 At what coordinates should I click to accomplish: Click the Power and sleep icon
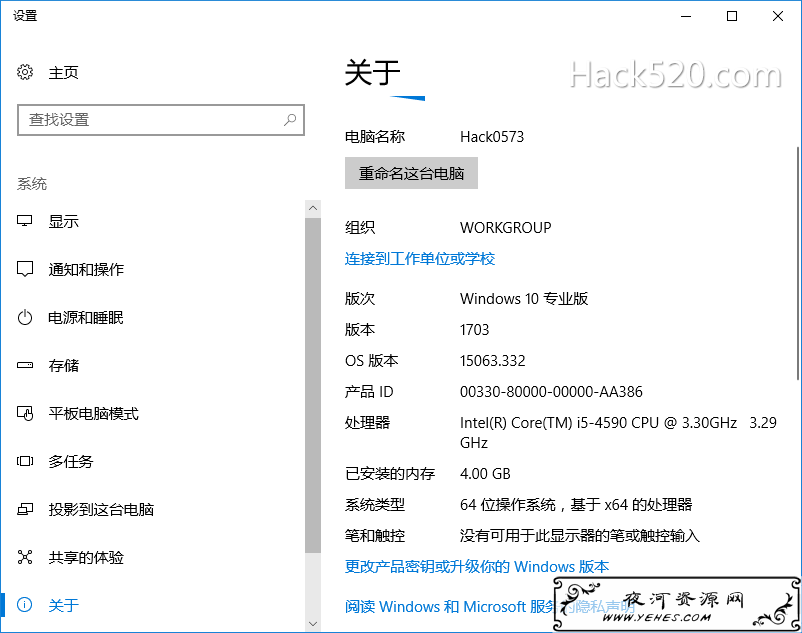pos(25,318)
